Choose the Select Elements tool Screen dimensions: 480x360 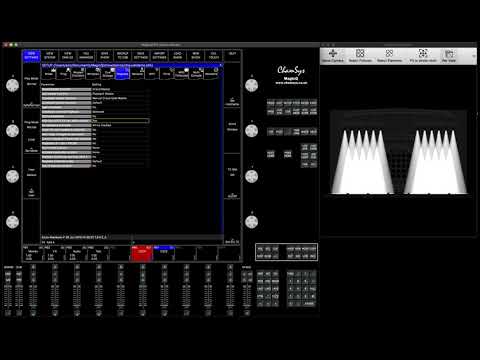pyautogui.click(x=389, y=56)
